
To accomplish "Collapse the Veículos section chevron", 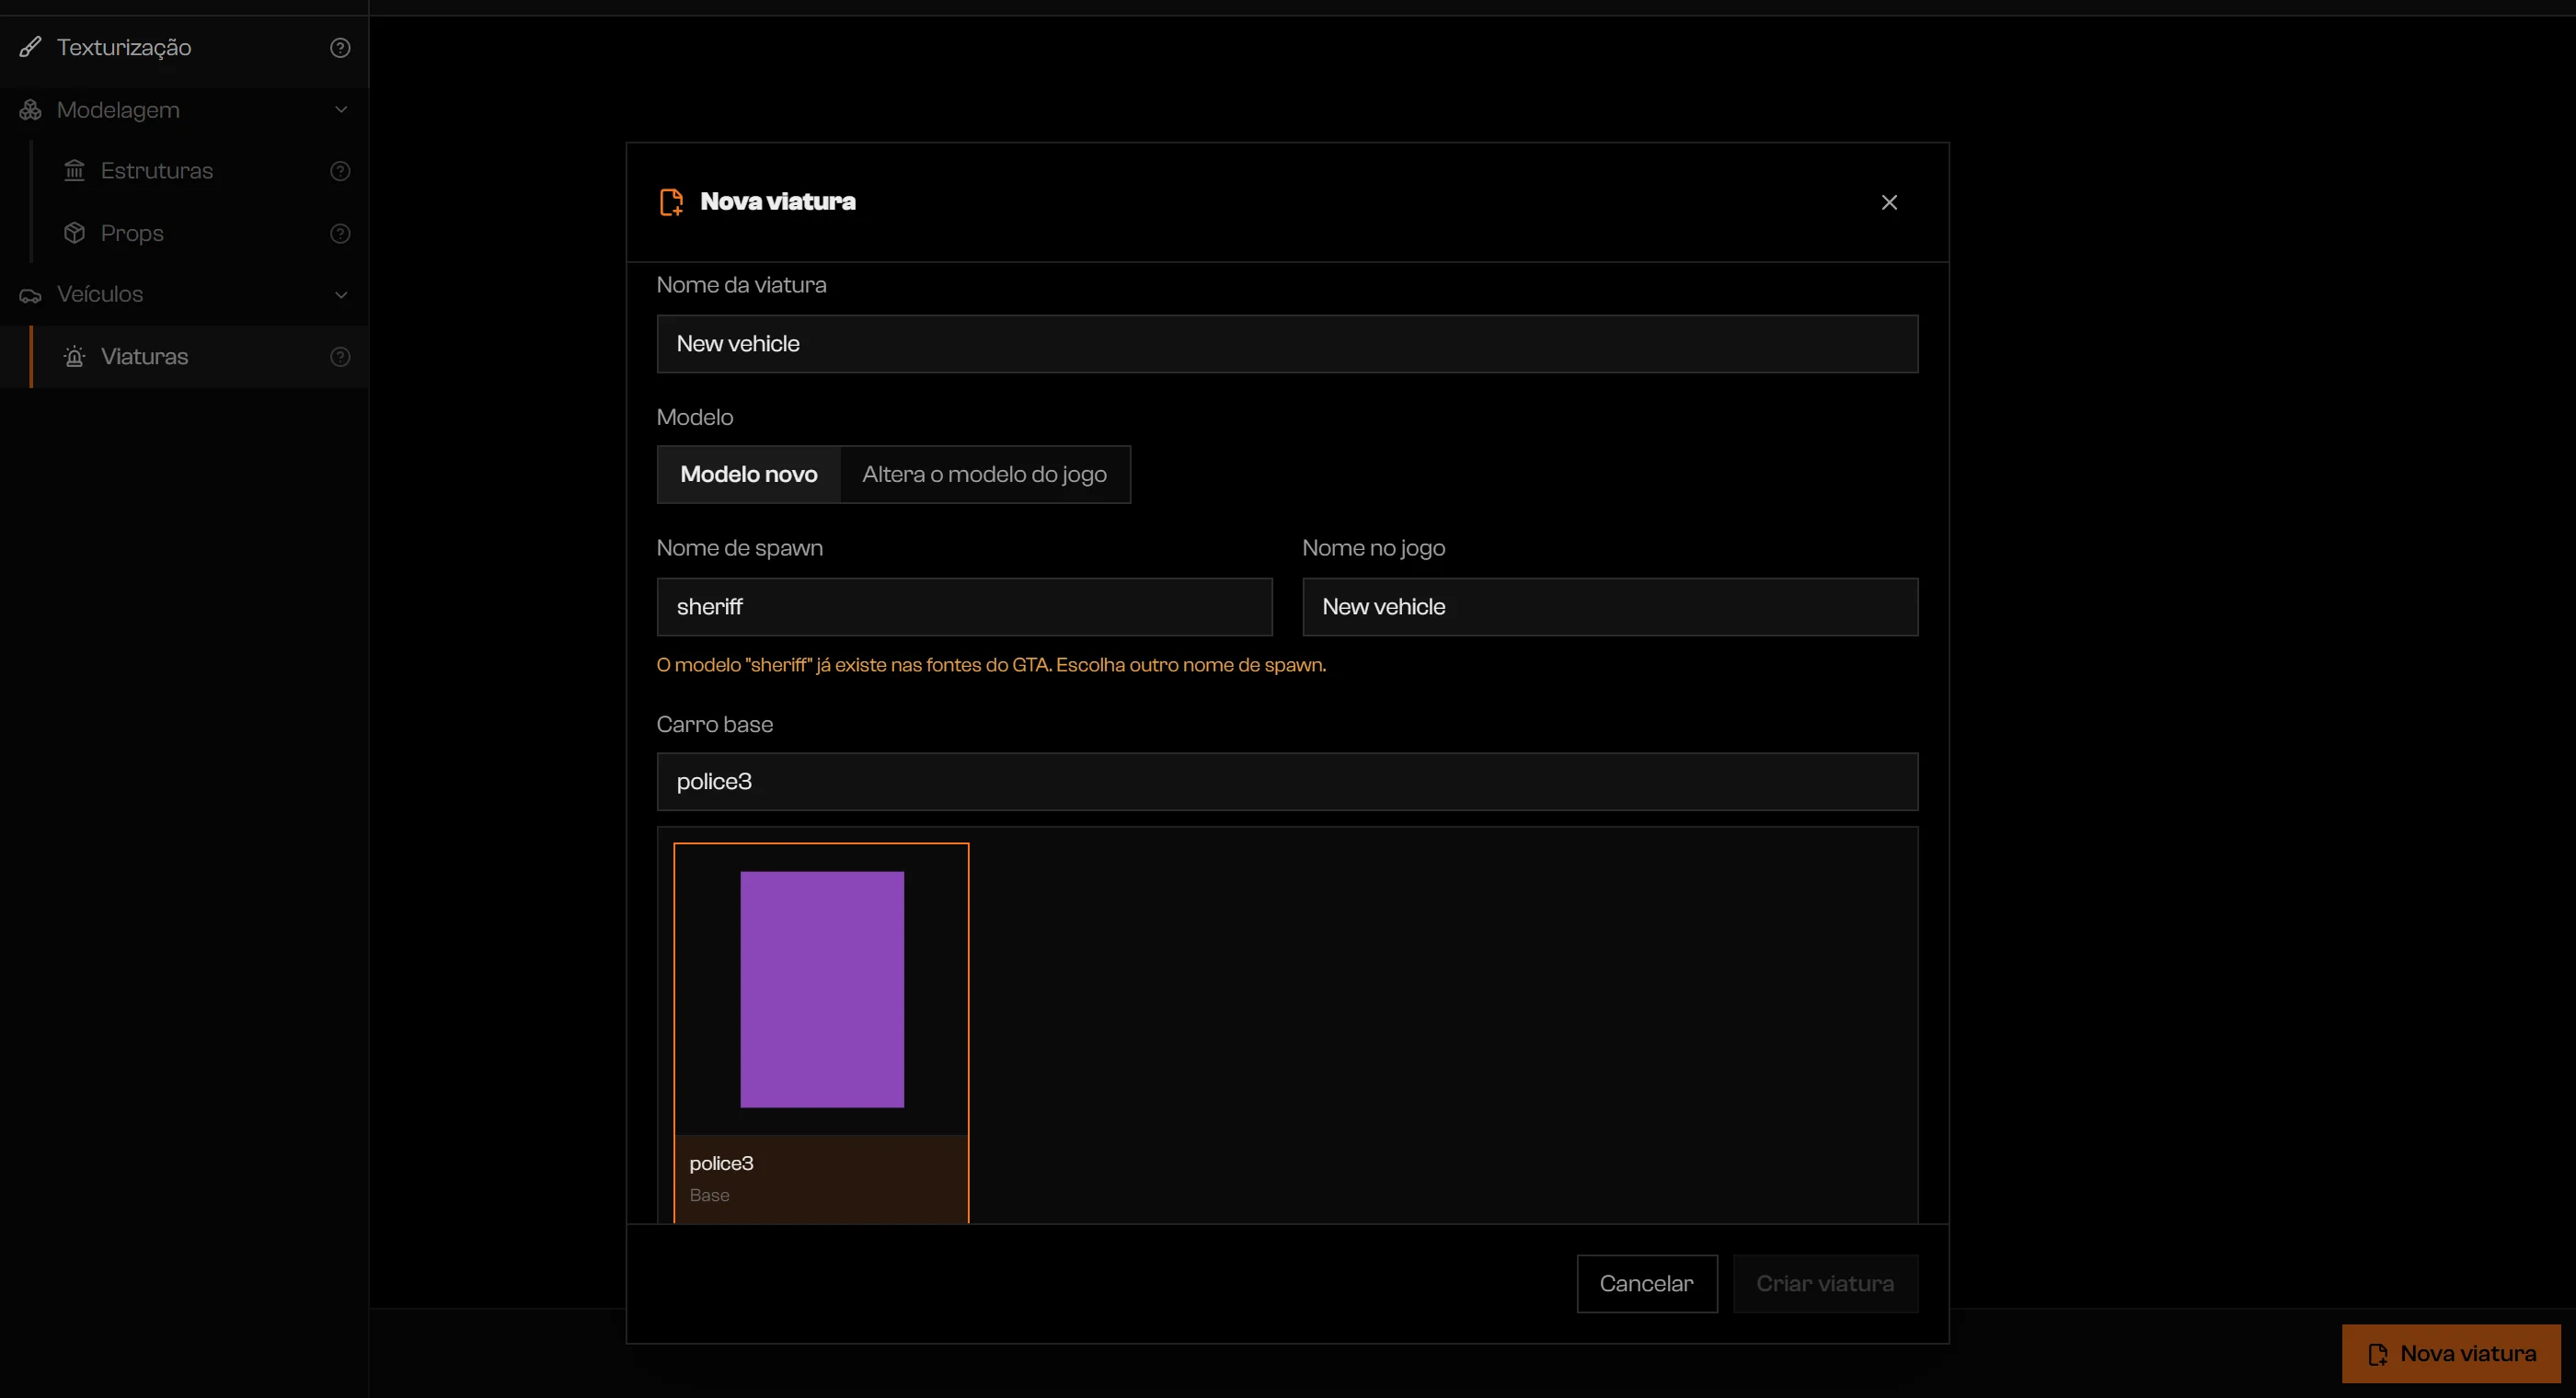I will coord(341,295).
